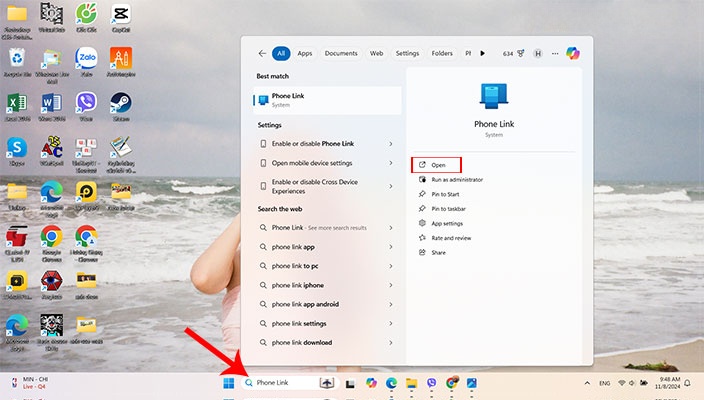704x400 pixels.
Task: Select Phone Link best match result
Action: point(327,100)
